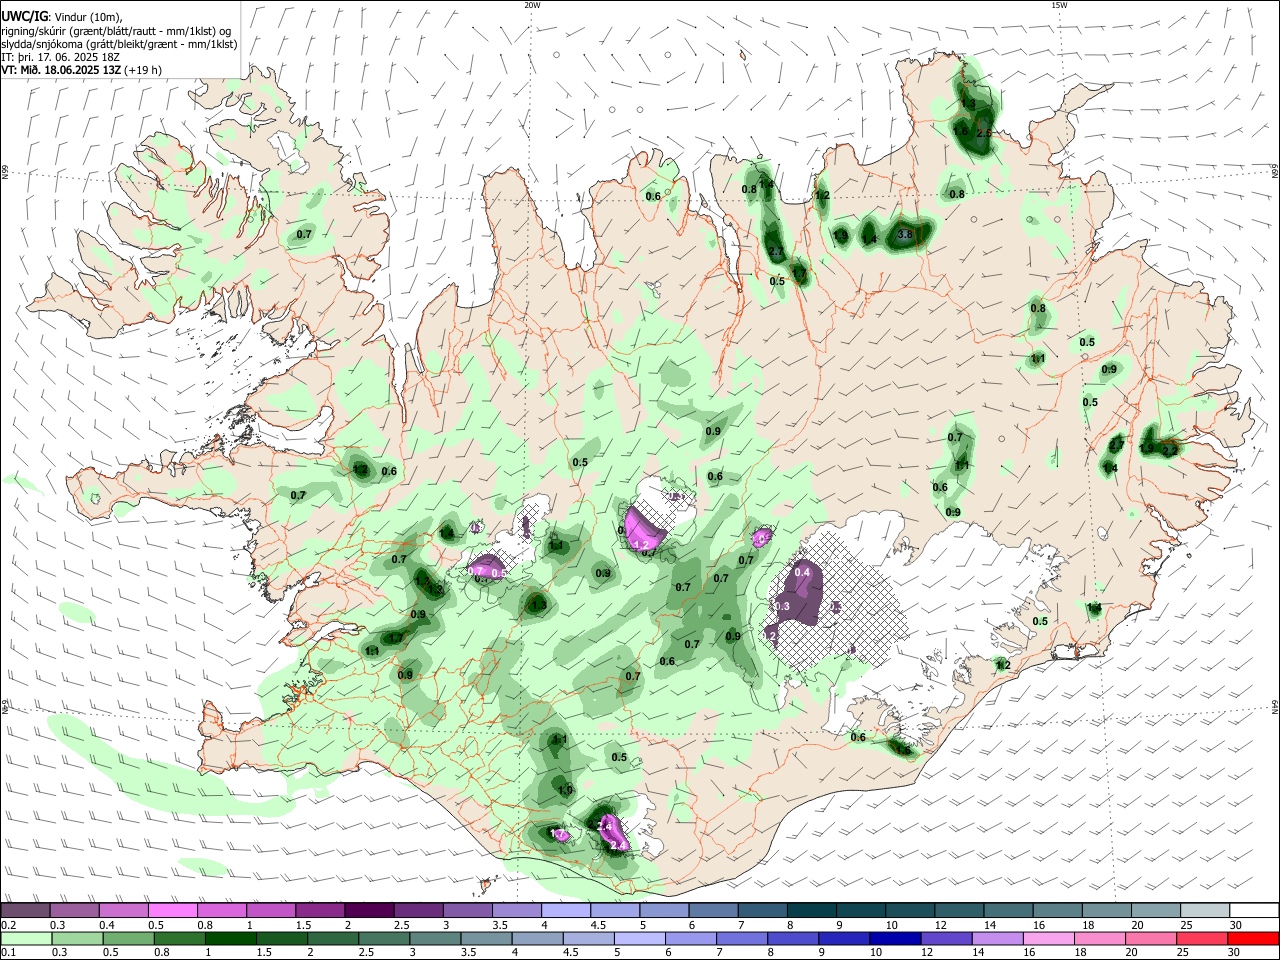Click the light violet 14–16 rain-scale swatch
Screen dimensions: 1280x960
pos(998,938)
